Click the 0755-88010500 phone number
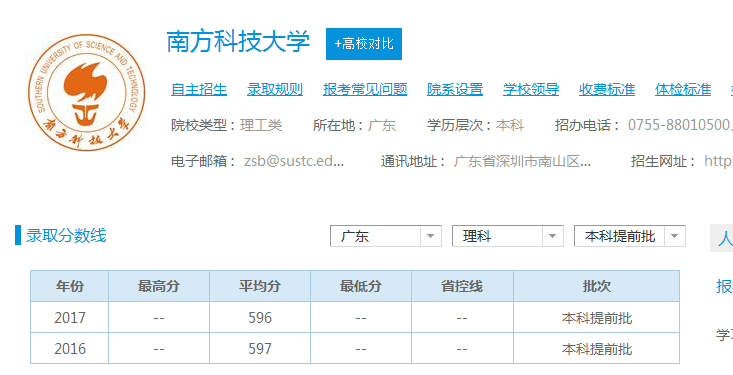 [680, 125]
